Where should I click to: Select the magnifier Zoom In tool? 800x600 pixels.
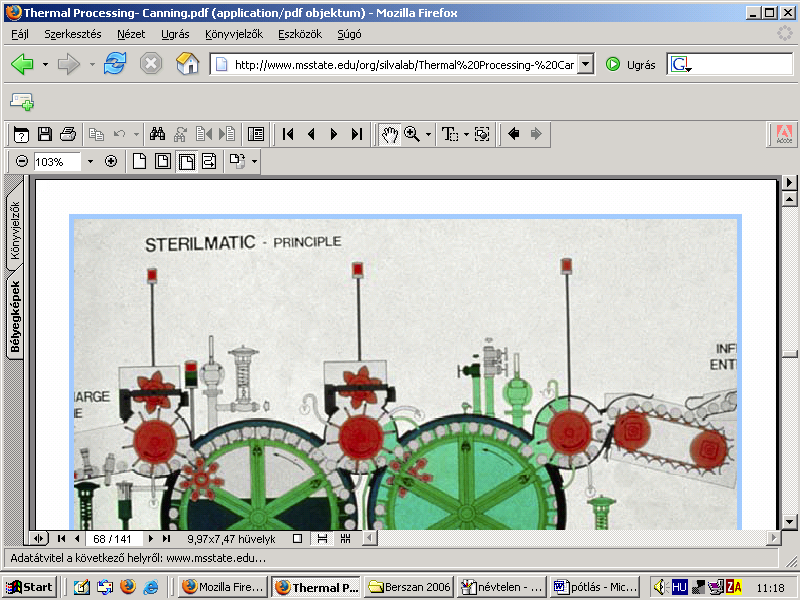411,134
